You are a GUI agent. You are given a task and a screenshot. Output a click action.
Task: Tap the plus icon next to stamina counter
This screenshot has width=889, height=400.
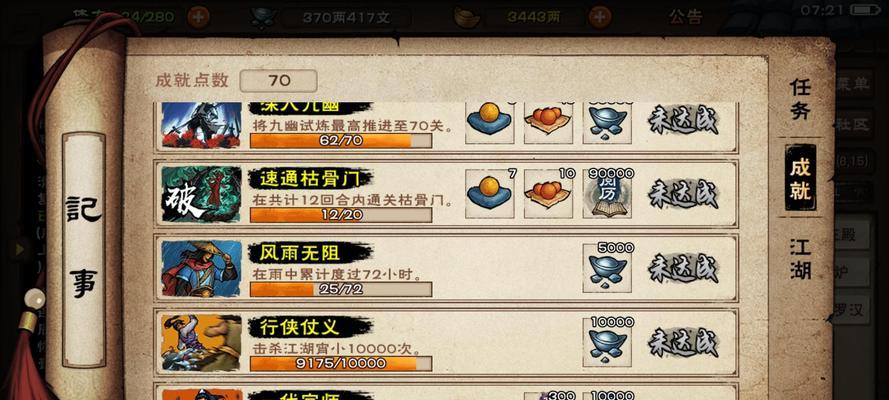[198, 18]
